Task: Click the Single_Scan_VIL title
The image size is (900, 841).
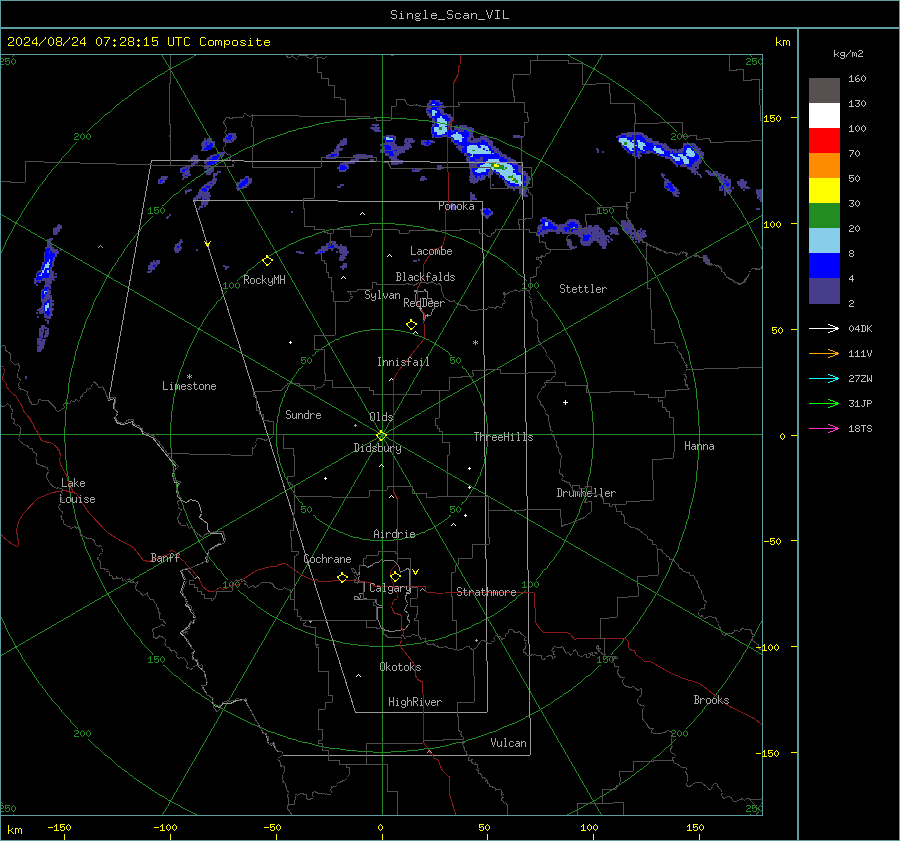Action: (449, 14)
